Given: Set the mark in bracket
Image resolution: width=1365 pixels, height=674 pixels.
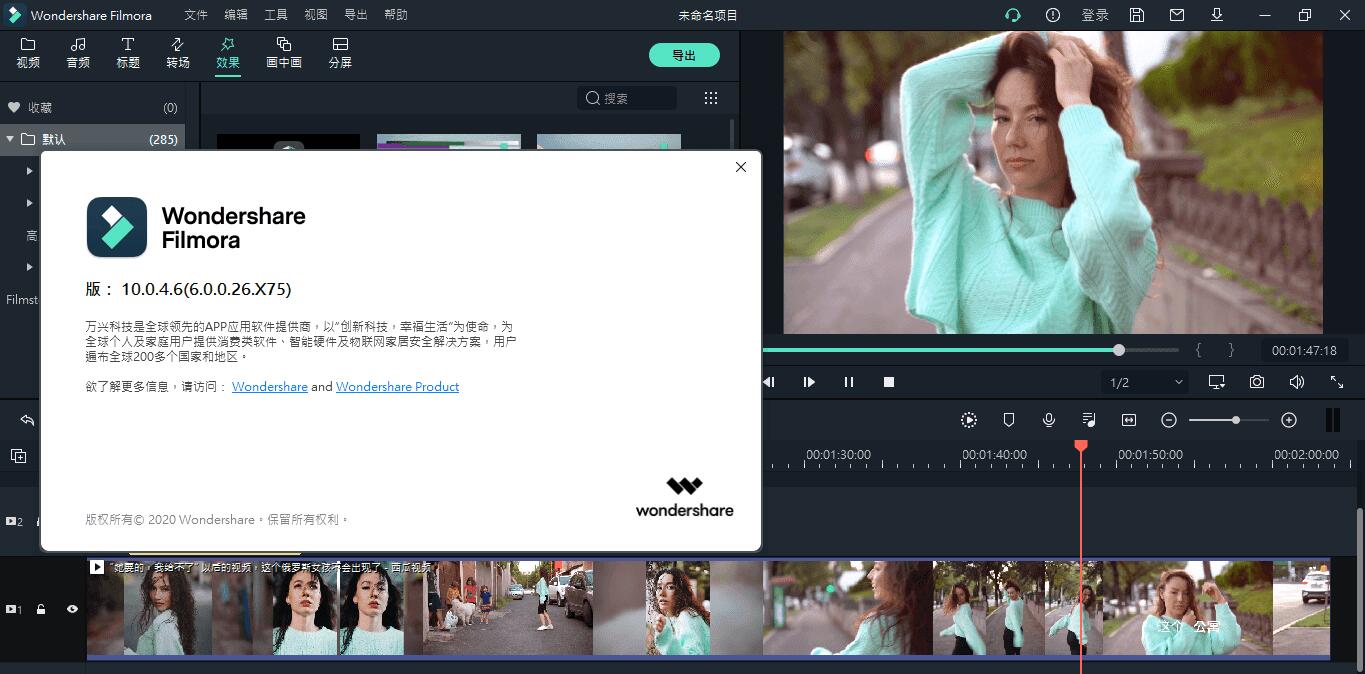Looking at the screenshot, I should [1199, 350].
